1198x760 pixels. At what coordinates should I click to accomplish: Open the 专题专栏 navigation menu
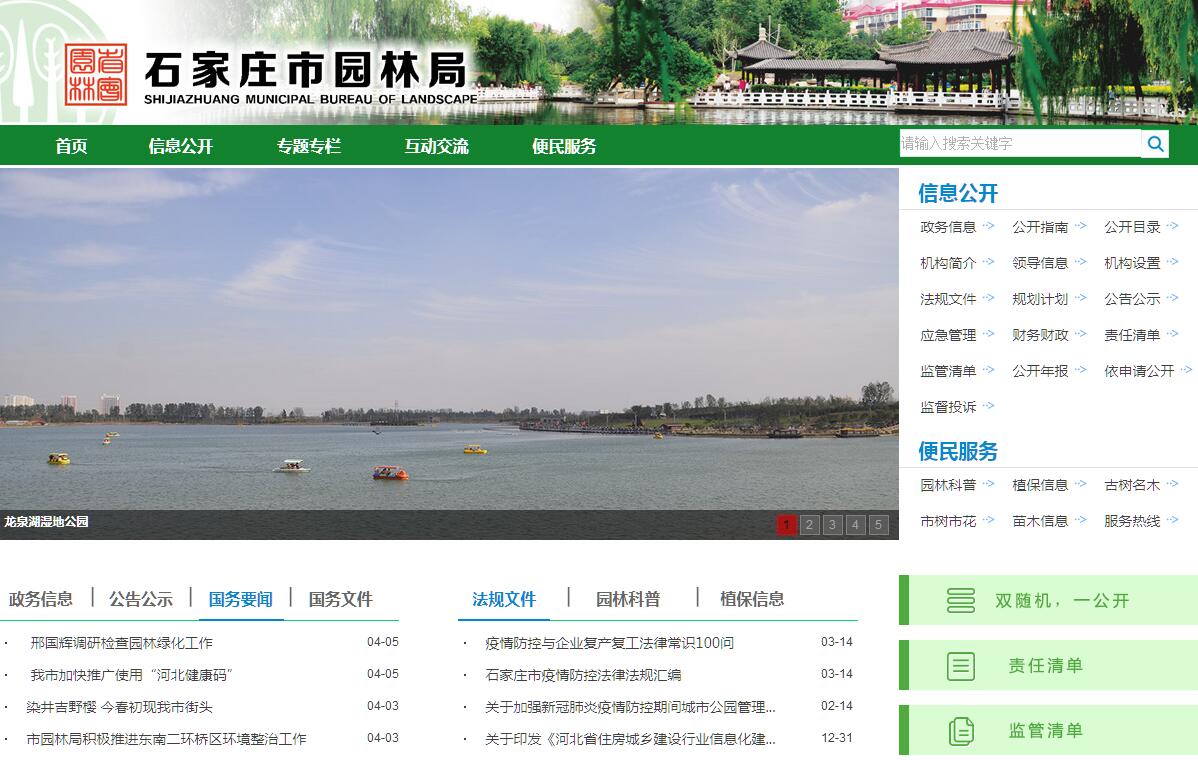[x=309, y=146]
